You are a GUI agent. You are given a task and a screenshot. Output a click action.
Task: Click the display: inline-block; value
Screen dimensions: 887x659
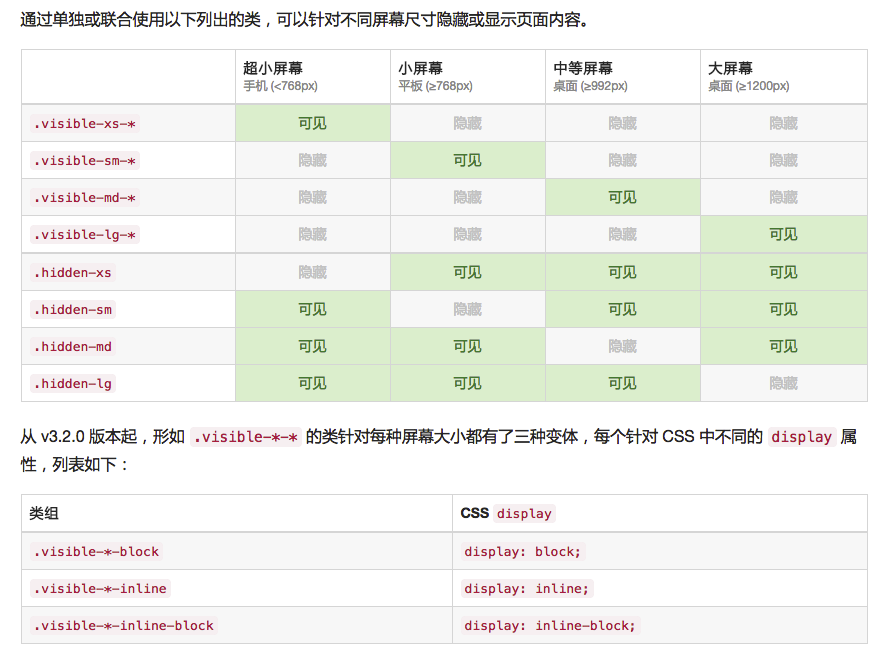click(x=550, y=626)
